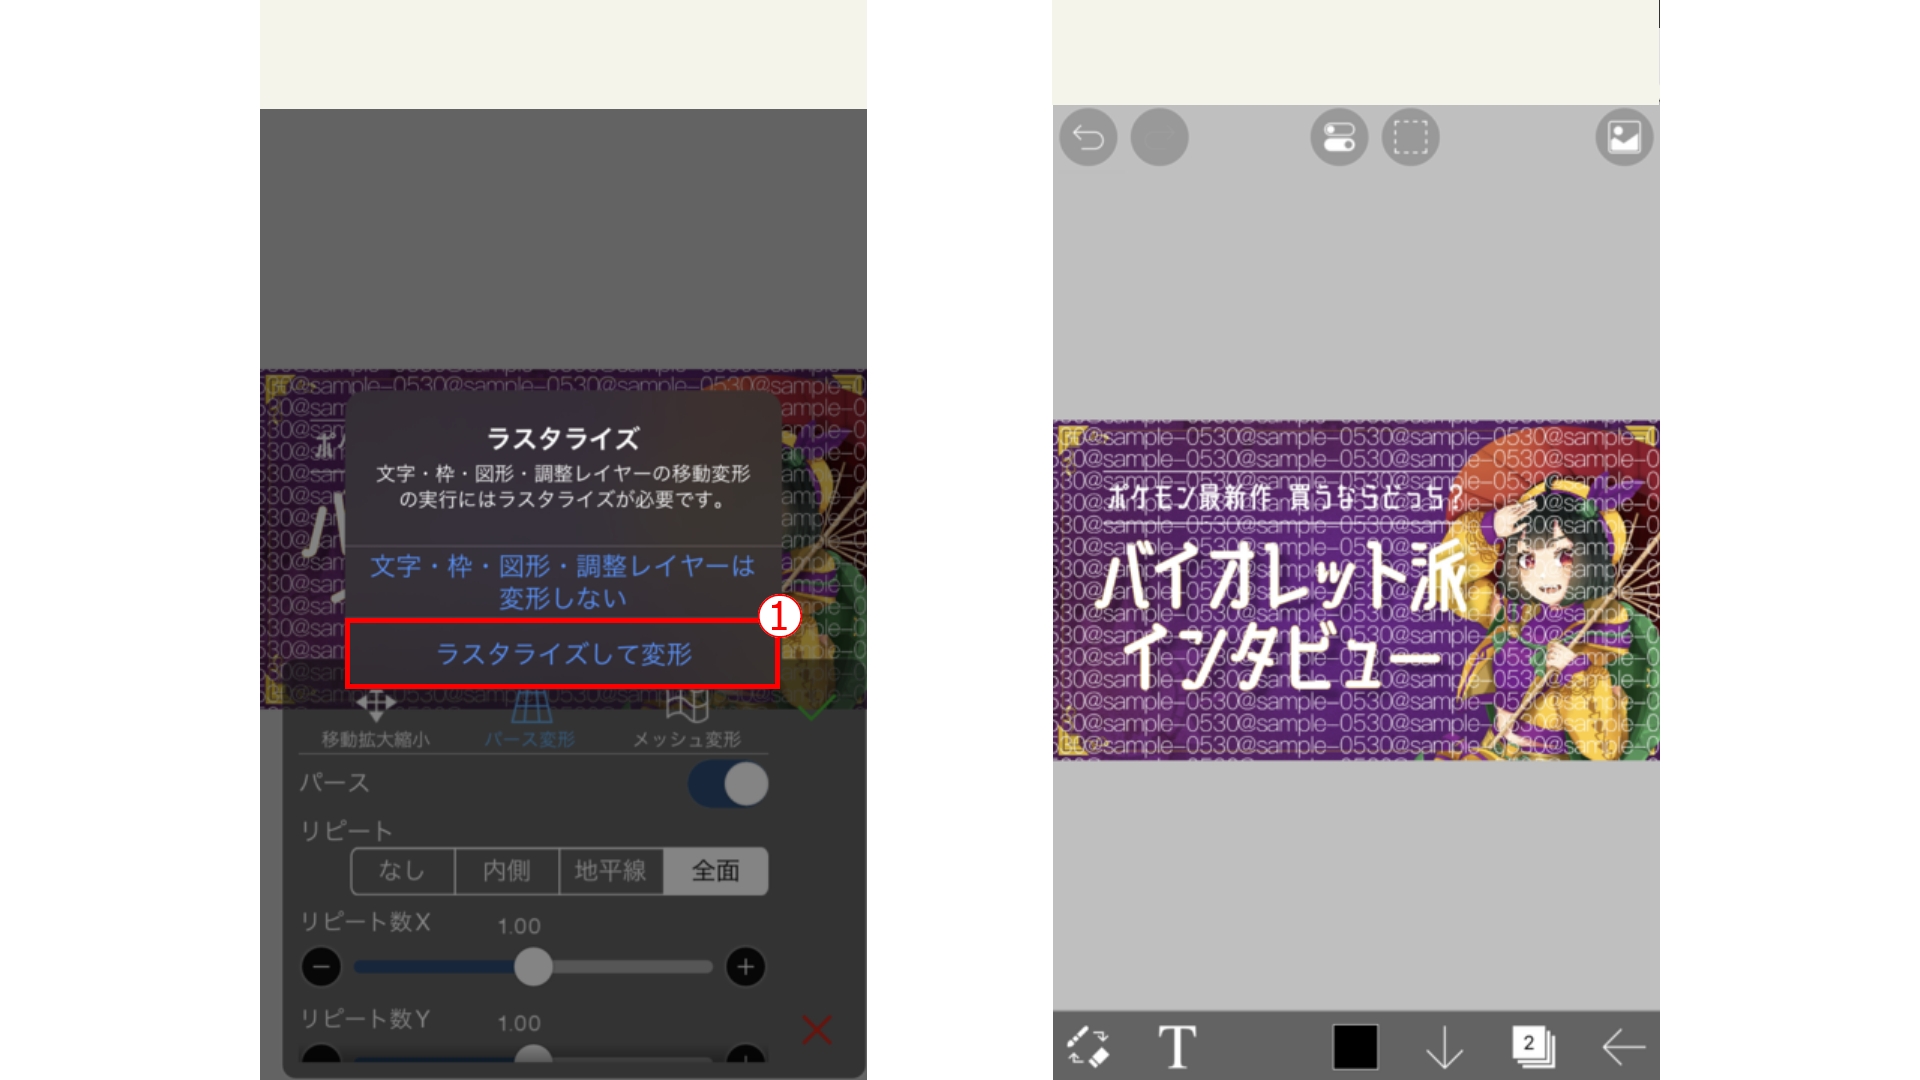Click the red X to cancel transform
Screen dimensions: 1920x1080
point(816,1031)
